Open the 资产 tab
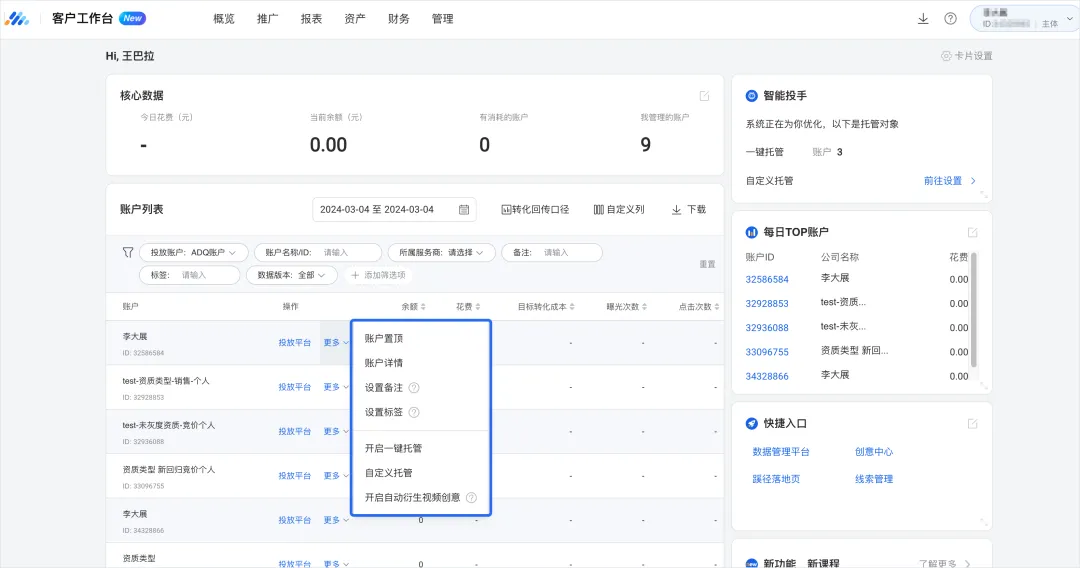 (x=355, y=19)
